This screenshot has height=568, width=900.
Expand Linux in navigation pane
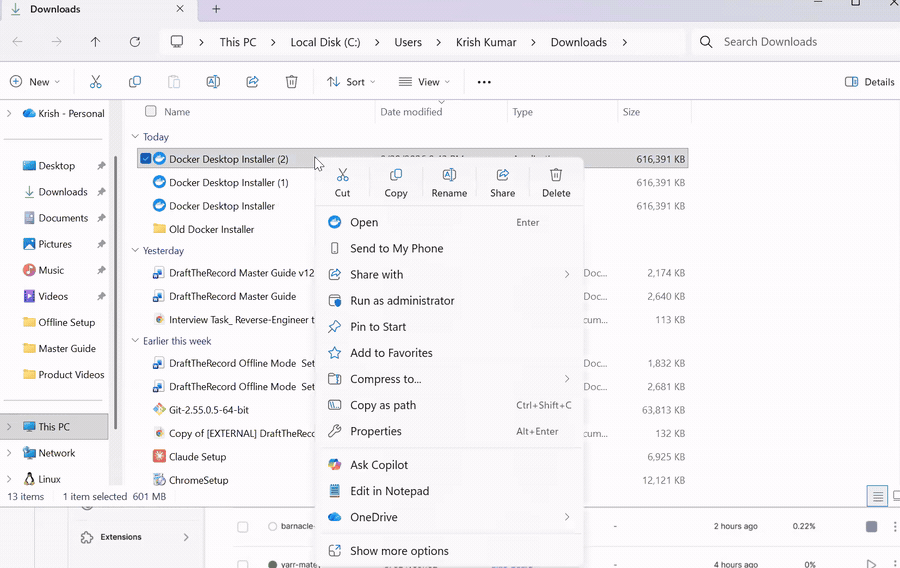pyautogui.click(x=9, y=479)
